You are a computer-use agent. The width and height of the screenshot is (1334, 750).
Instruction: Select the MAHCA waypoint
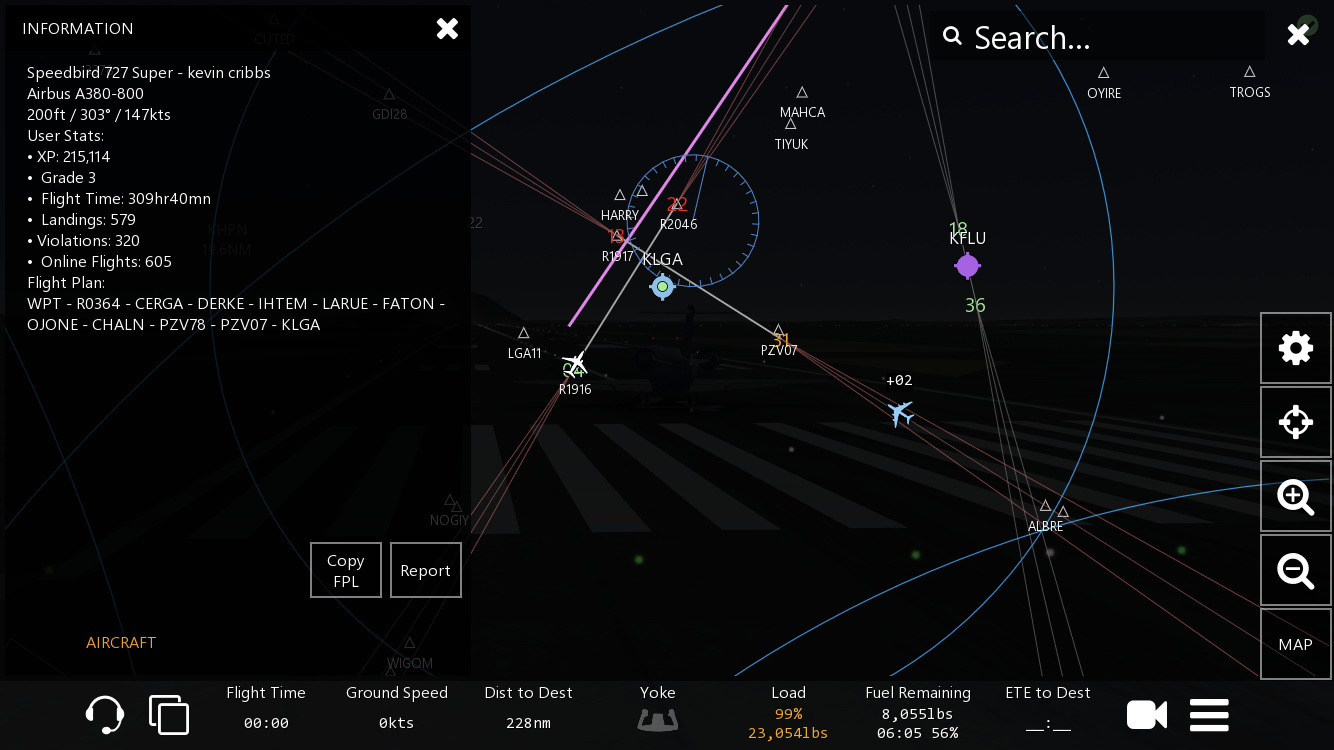(802, 93)
